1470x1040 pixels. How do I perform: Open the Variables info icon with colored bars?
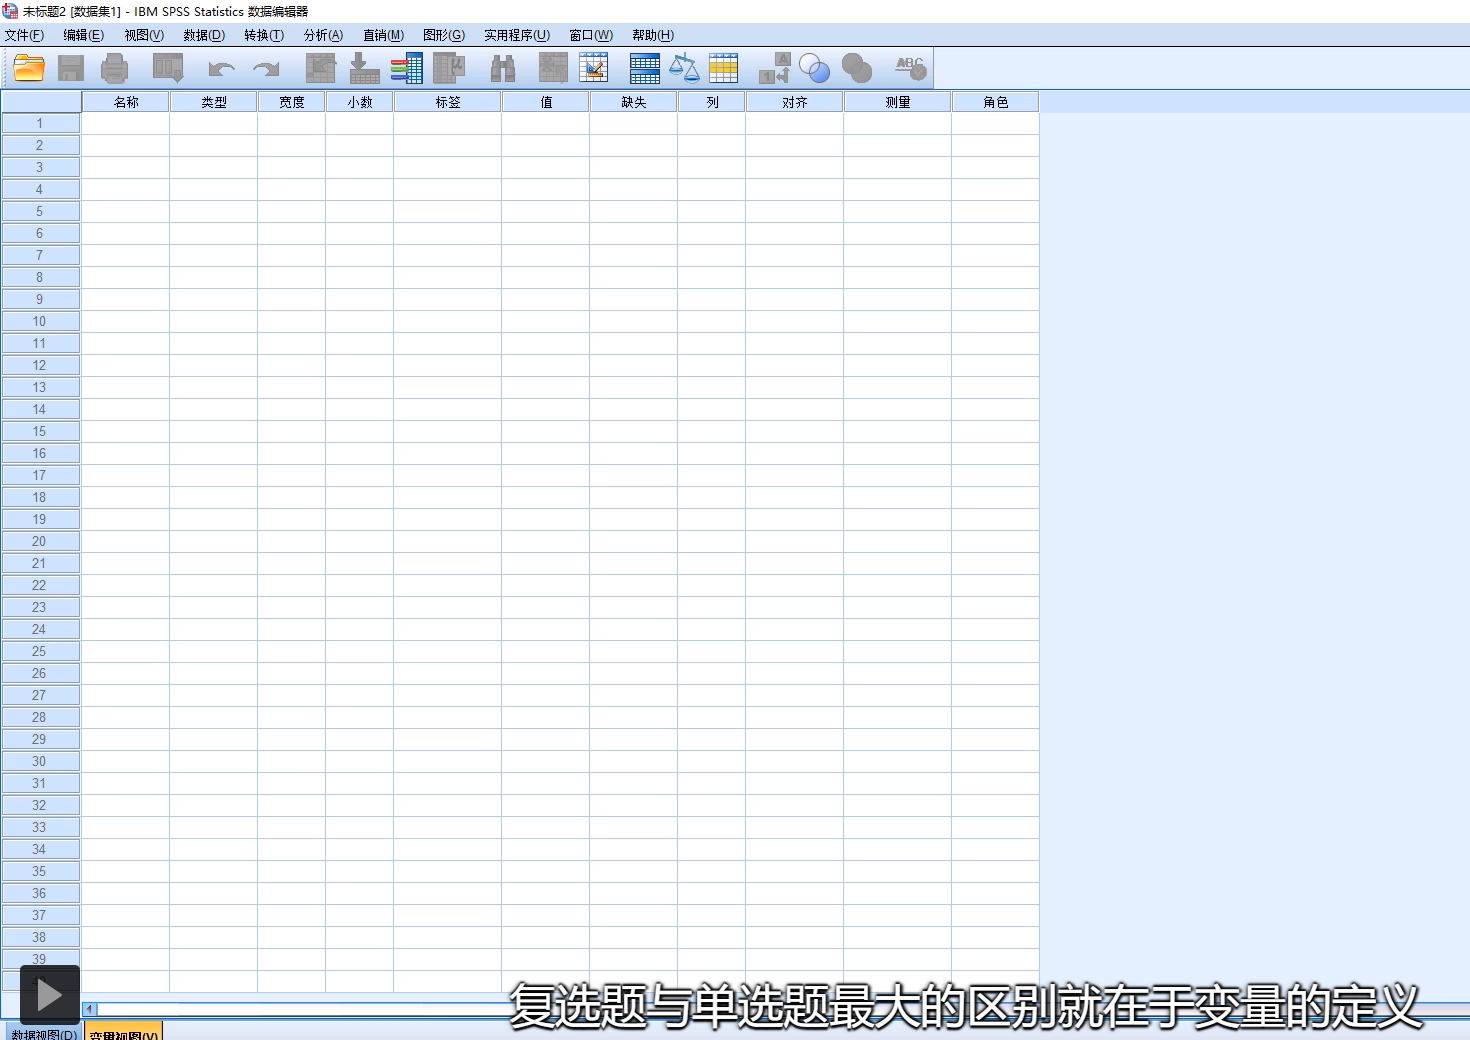click(406, 68)
